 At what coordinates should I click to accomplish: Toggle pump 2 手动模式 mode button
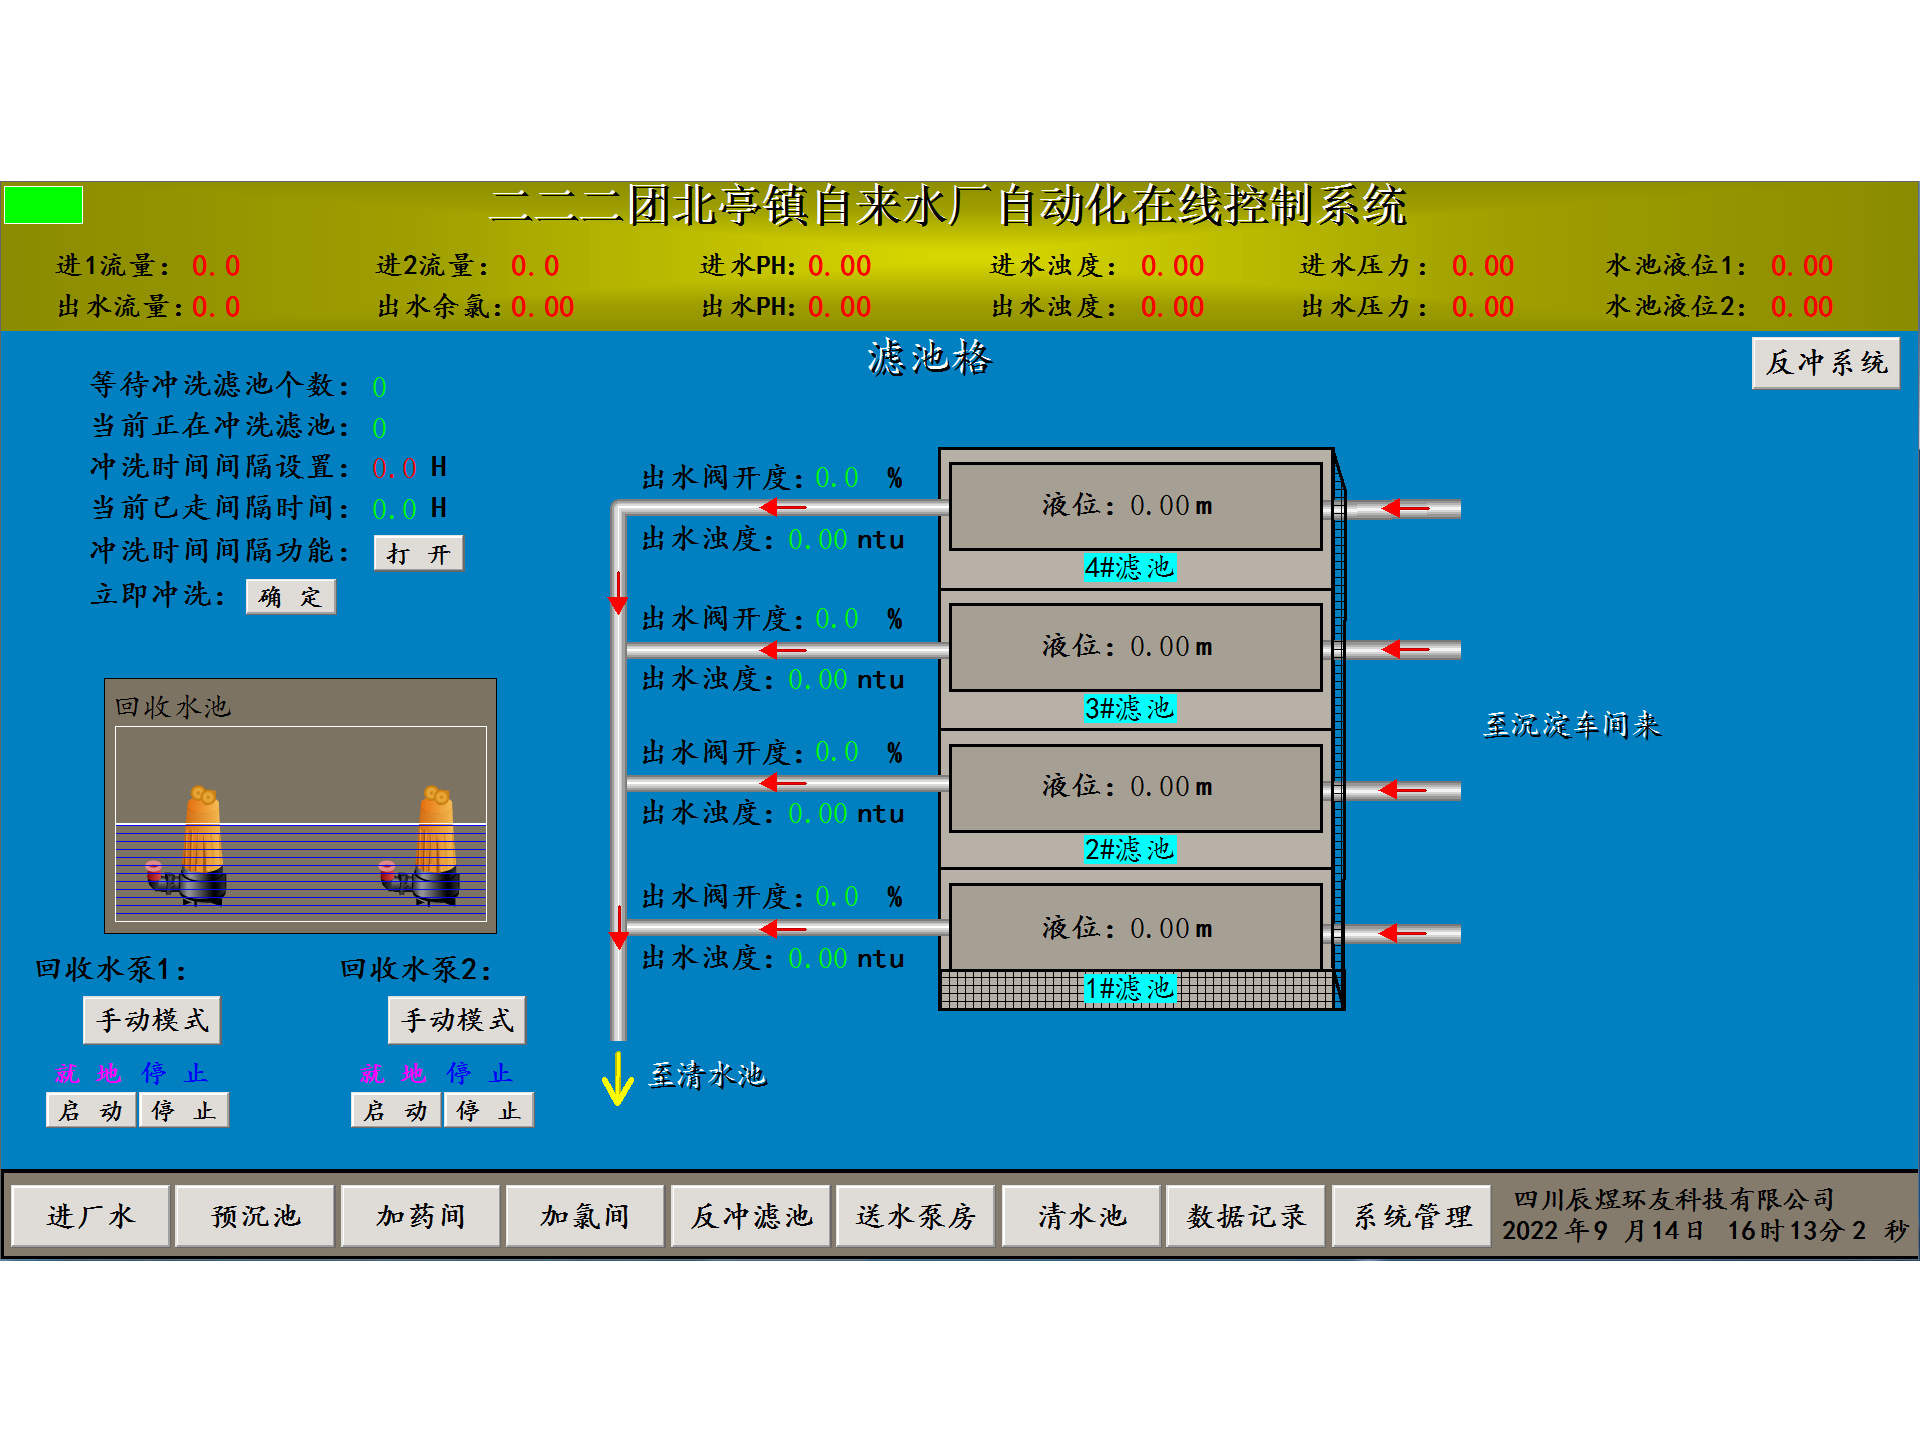tap(457, 1020)
